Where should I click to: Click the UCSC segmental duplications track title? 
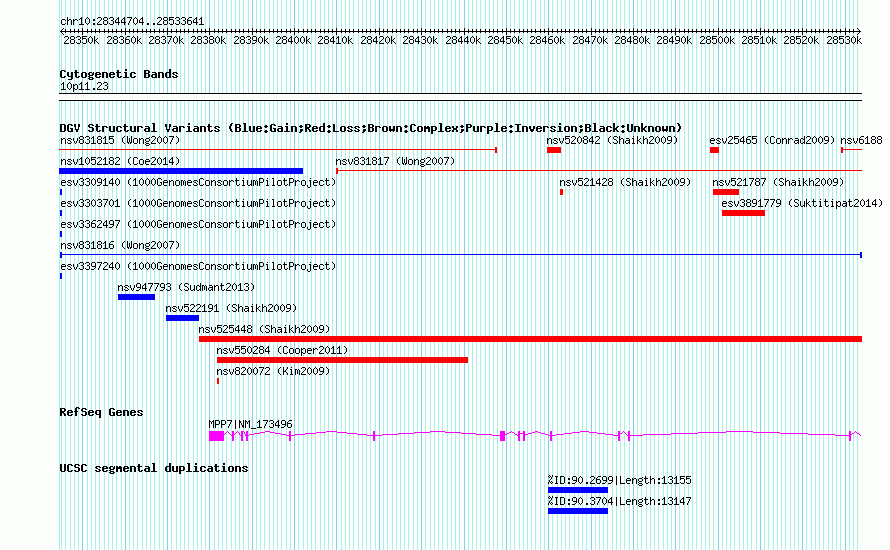coord(154,468)
